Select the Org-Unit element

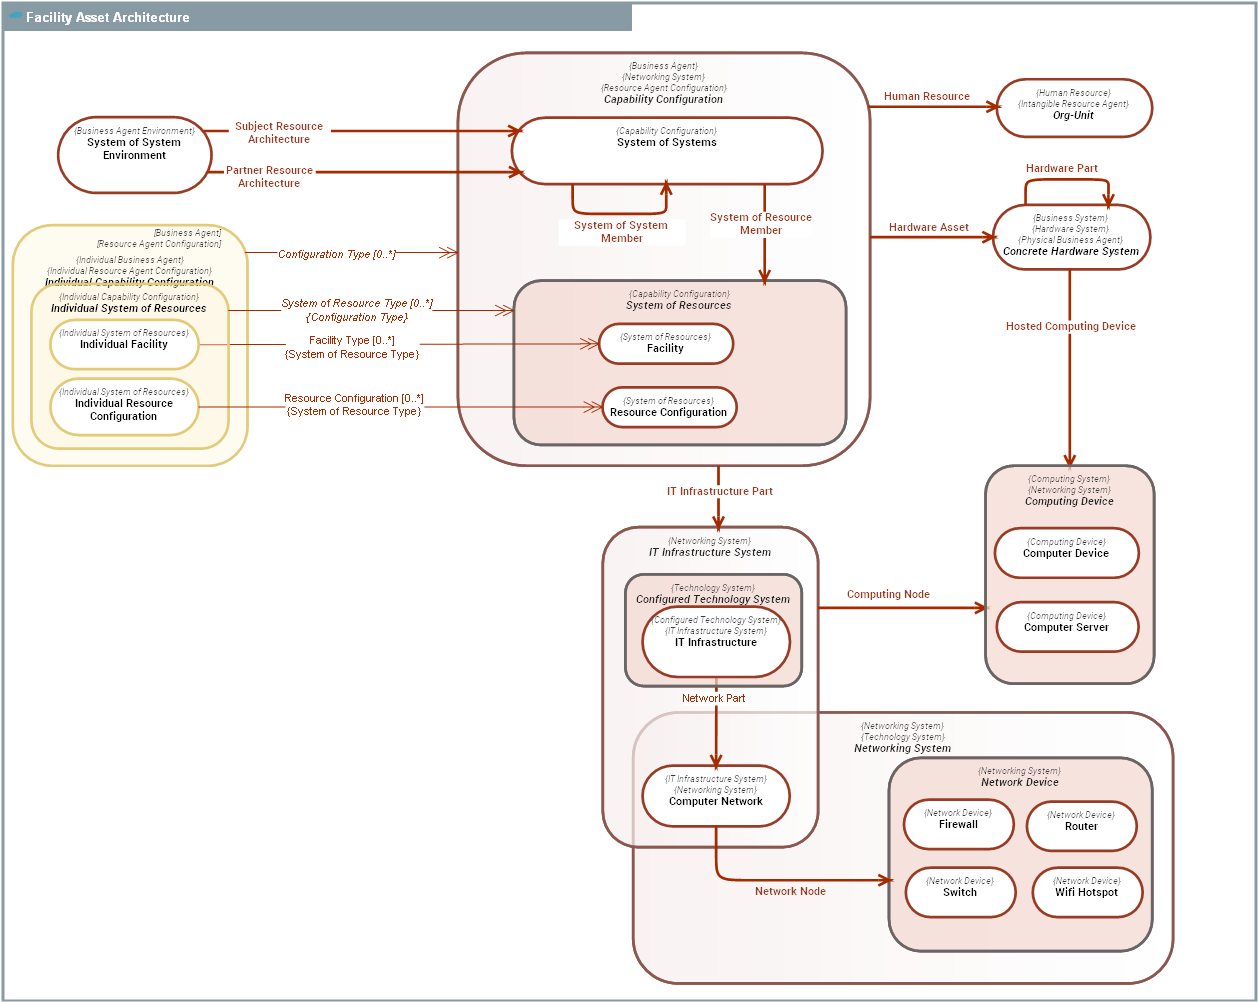pyautogui.click(x=1073, y=108)
